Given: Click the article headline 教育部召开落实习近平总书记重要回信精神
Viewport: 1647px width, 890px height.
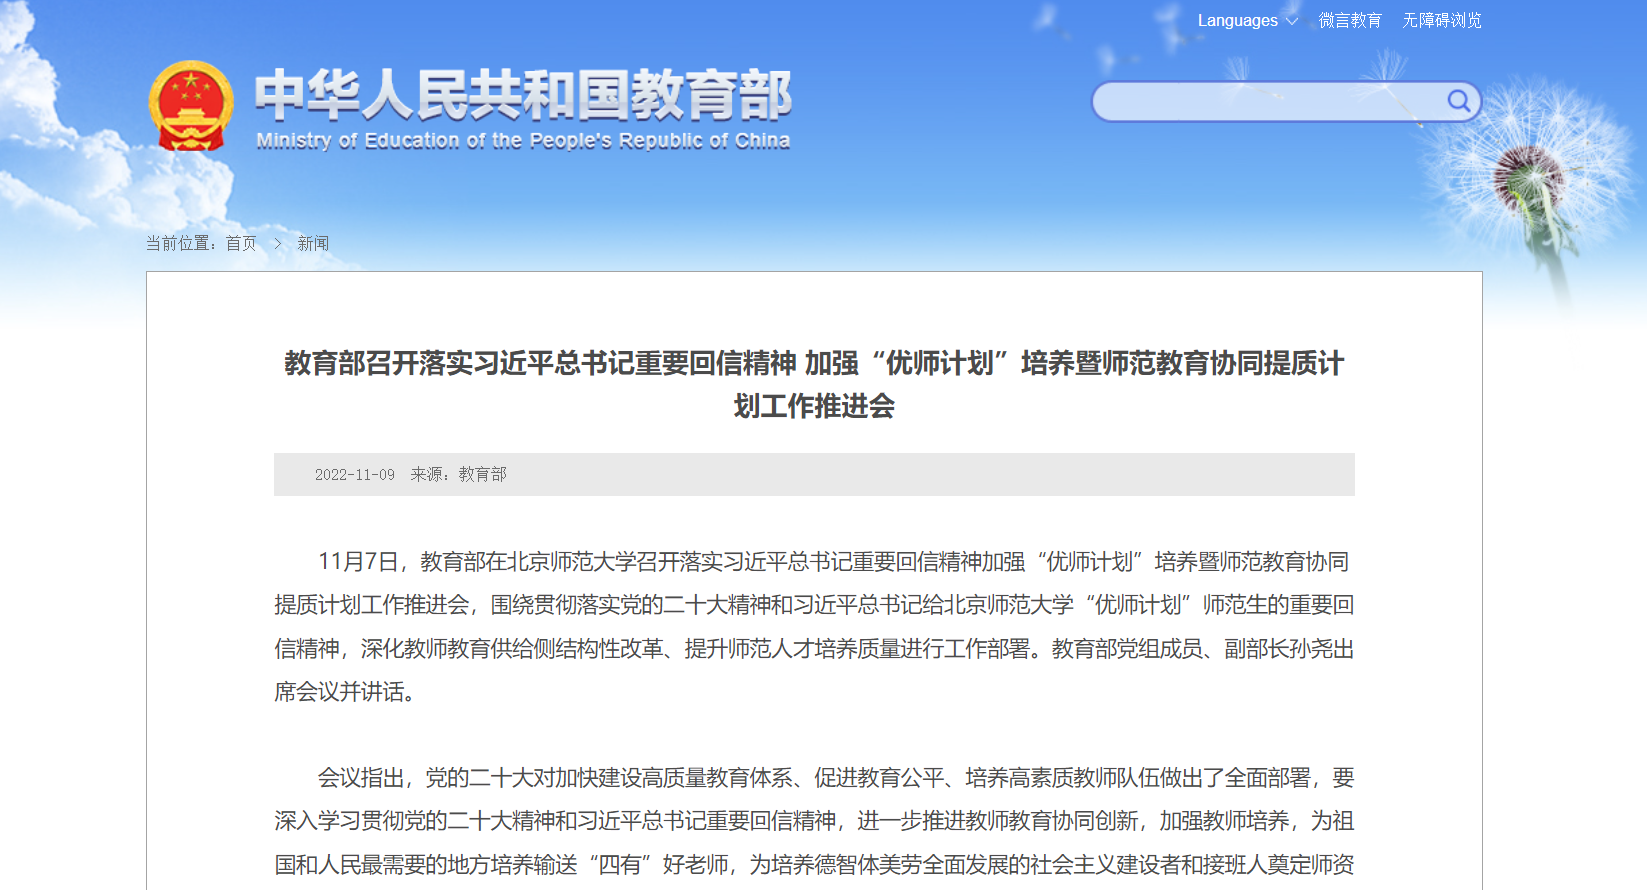Looking at the screenshot, I should [x=814, y=384].
